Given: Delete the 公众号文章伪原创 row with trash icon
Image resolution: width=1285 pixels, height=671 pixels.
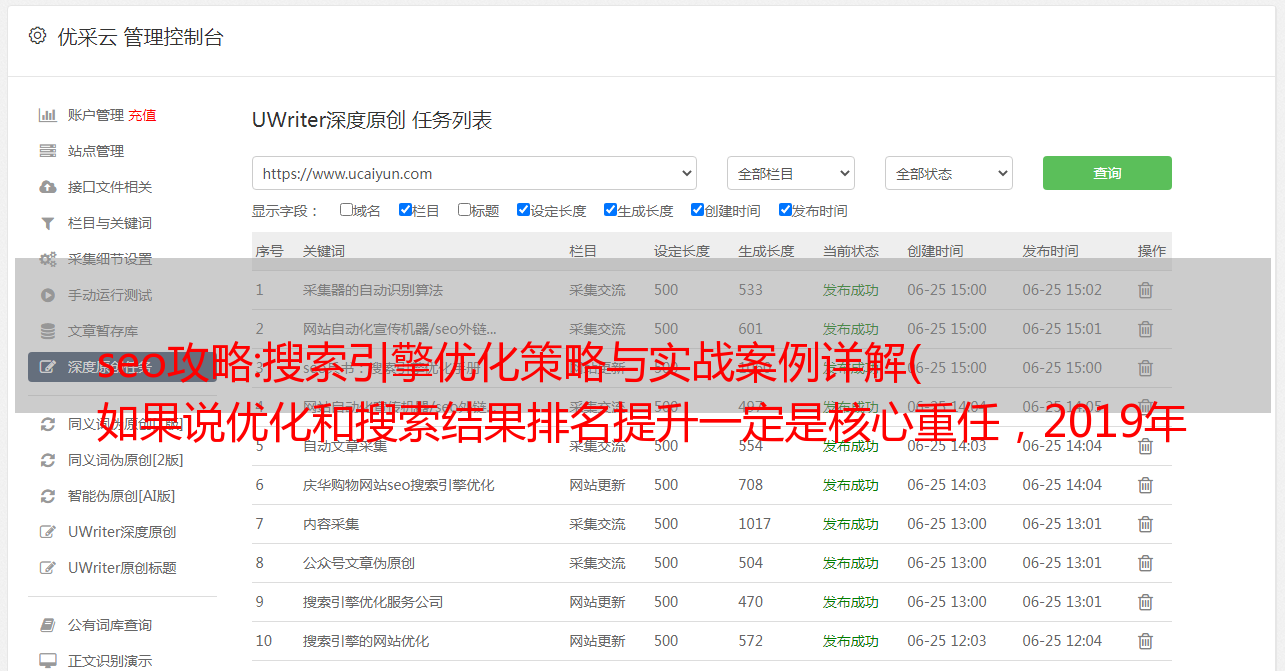Looking at the screenshot, I should (x=1145, y=563).
